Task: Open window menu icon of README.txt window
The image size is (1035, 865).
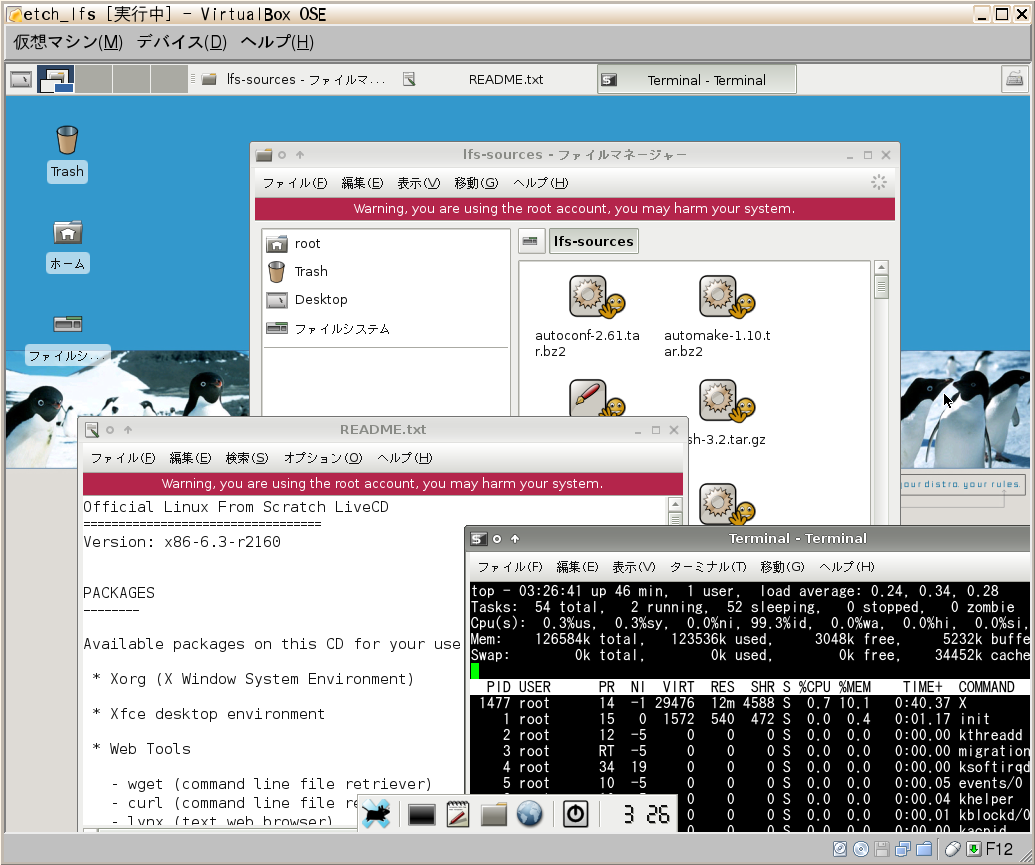Action: [x=92, y=430]
